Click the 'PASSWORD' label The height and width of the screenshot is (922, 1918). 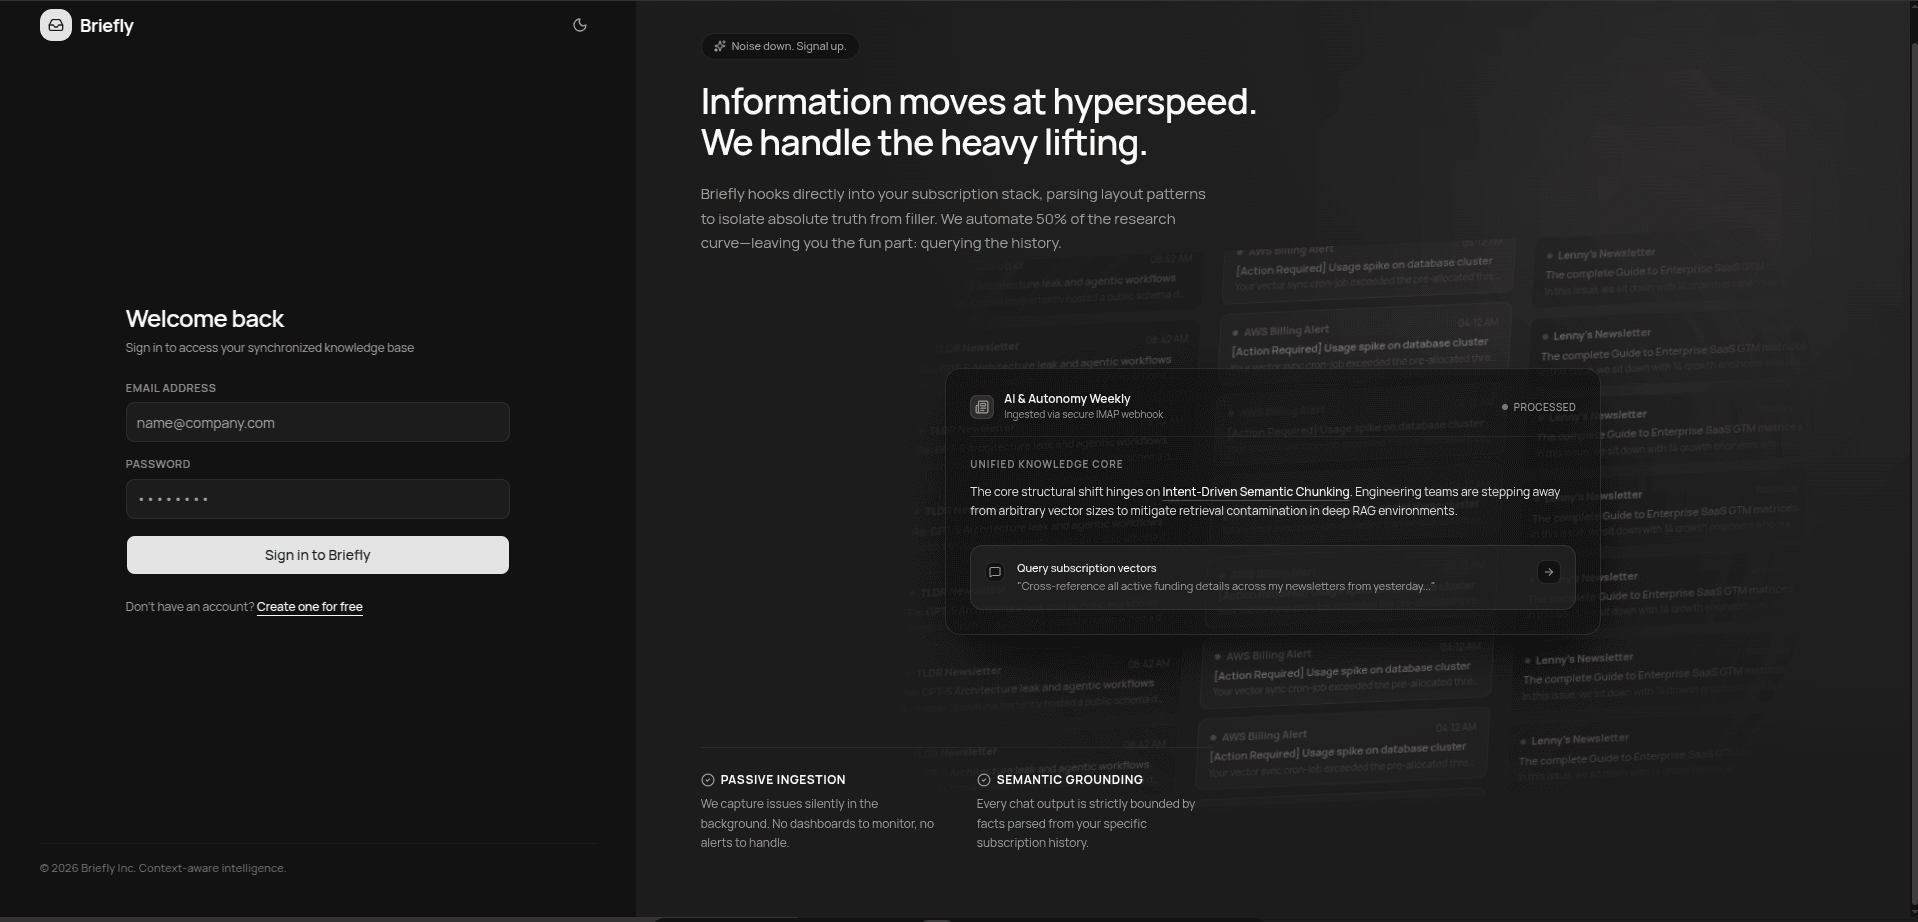click(158, 464)
